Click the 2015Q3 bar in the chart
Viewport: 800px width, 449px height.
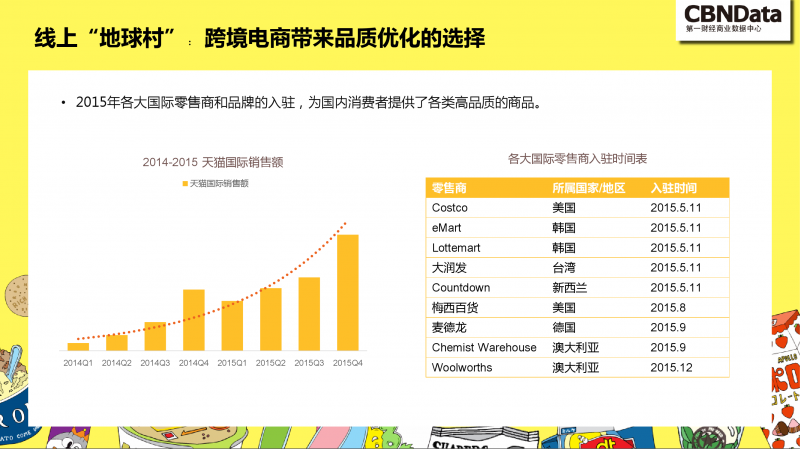point(309,314)
